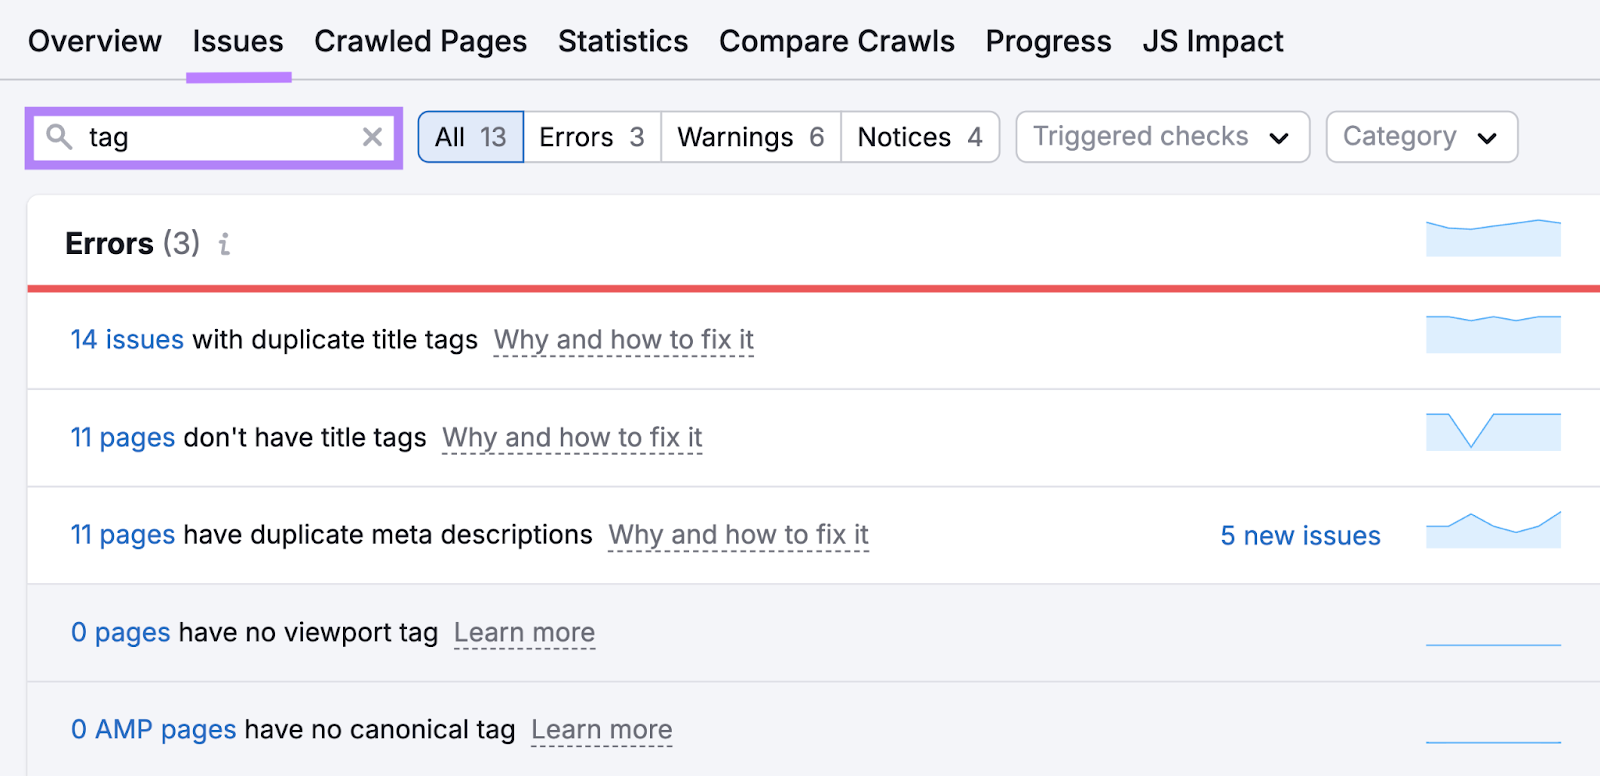Show only Notices issues

pyautogui.click(x=919, y=137)
